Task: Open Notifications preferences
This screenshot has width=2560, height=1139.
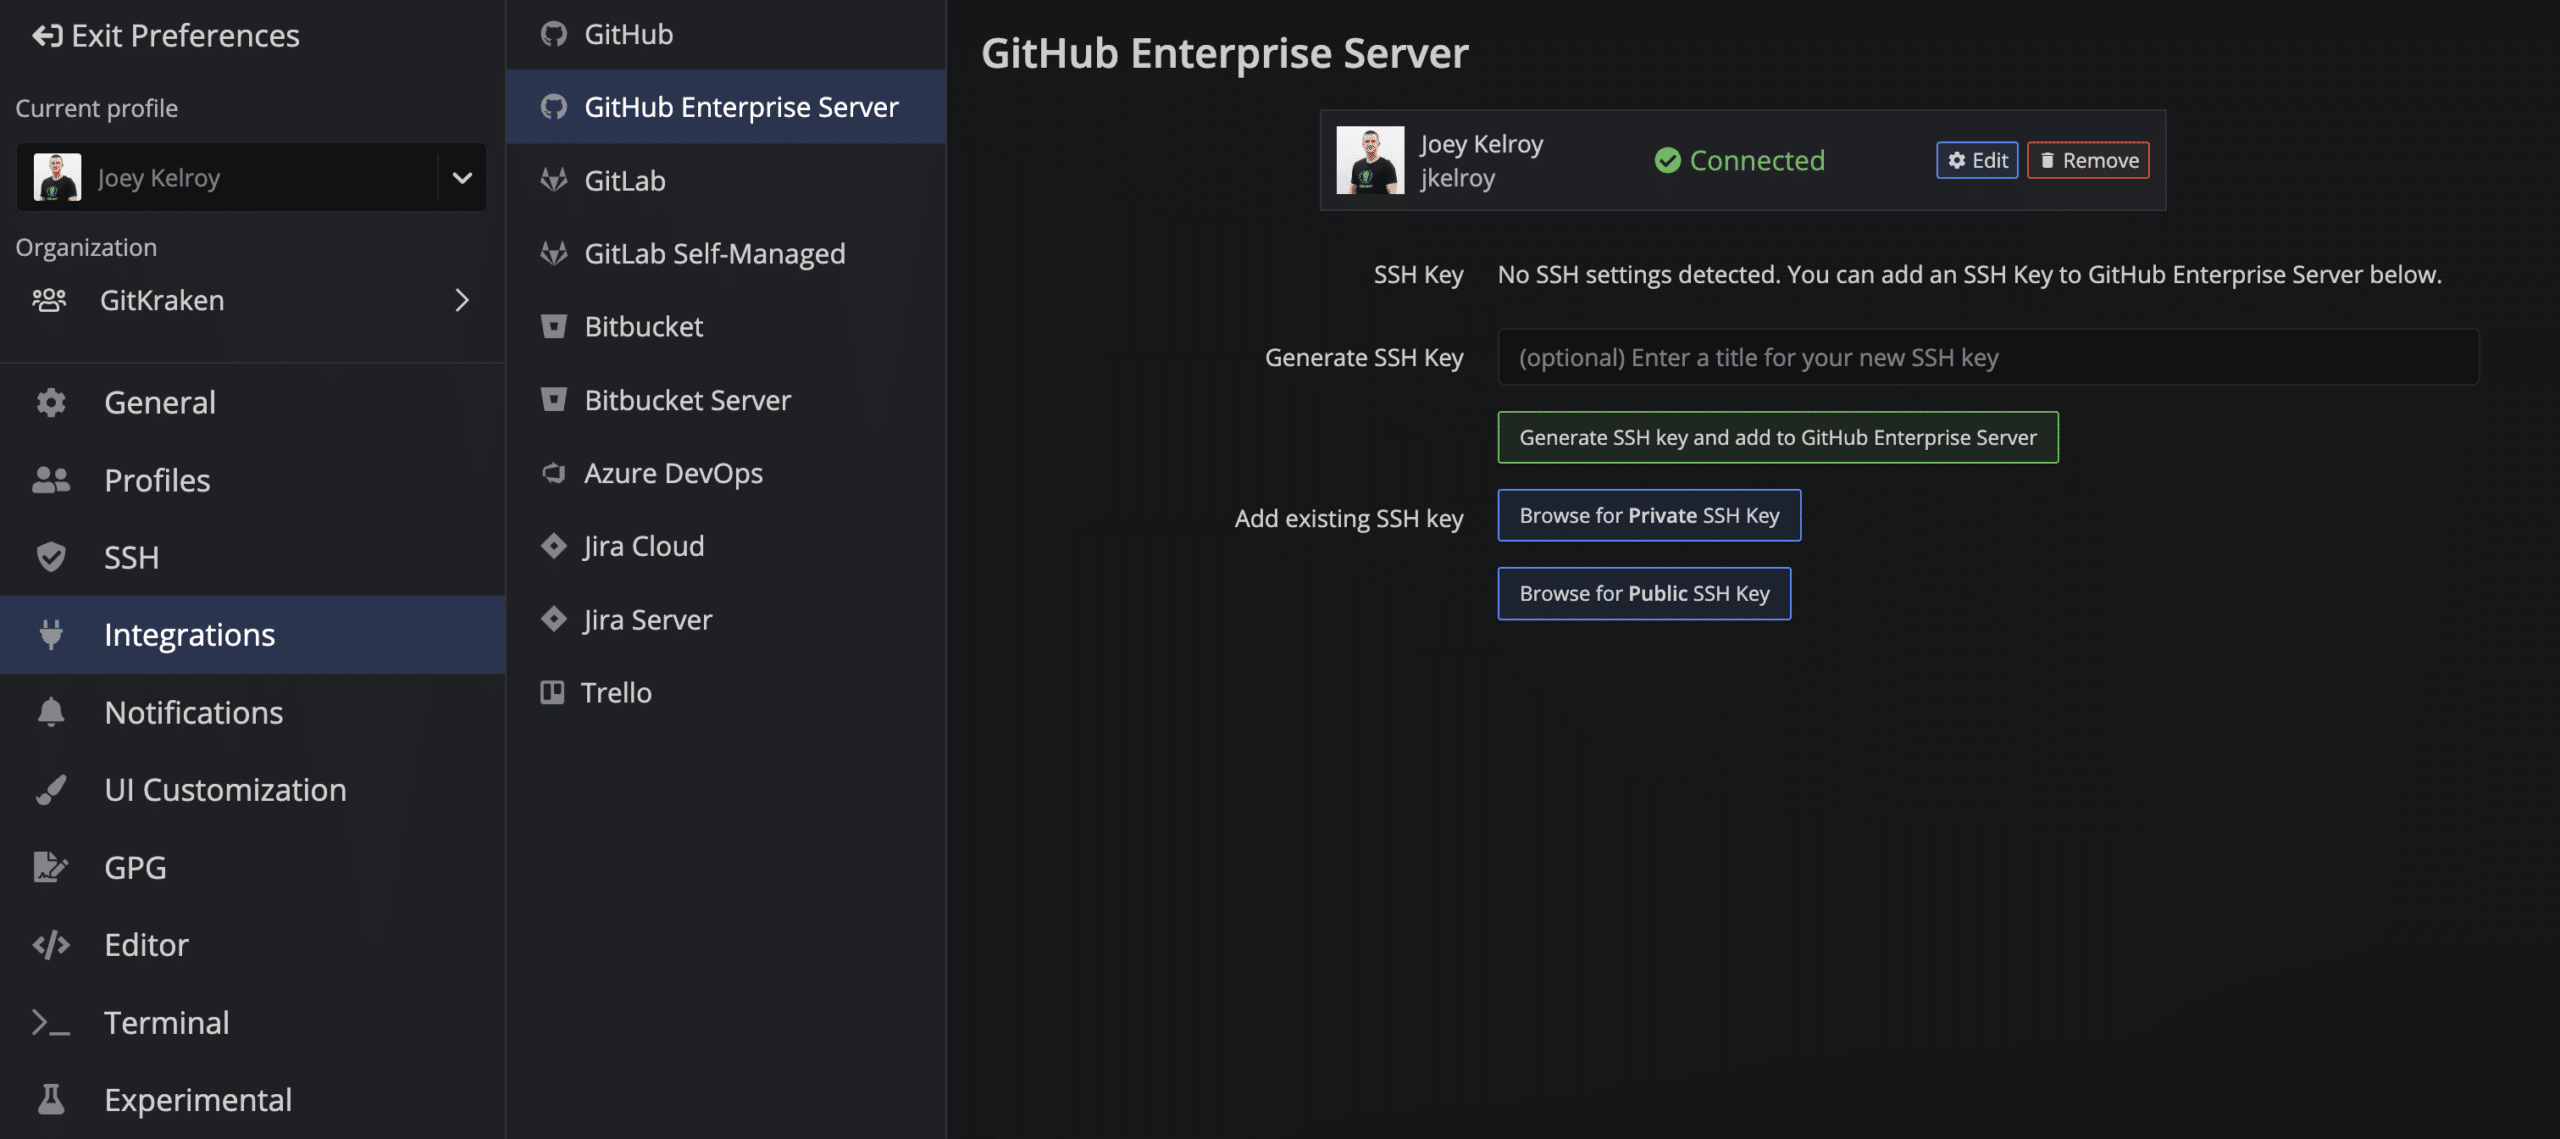Action: tap(252, 712)
